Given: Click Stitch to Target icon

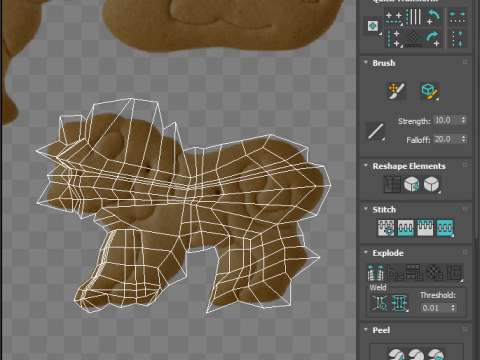Looking at the screenshot, I should tap(386, 228).
